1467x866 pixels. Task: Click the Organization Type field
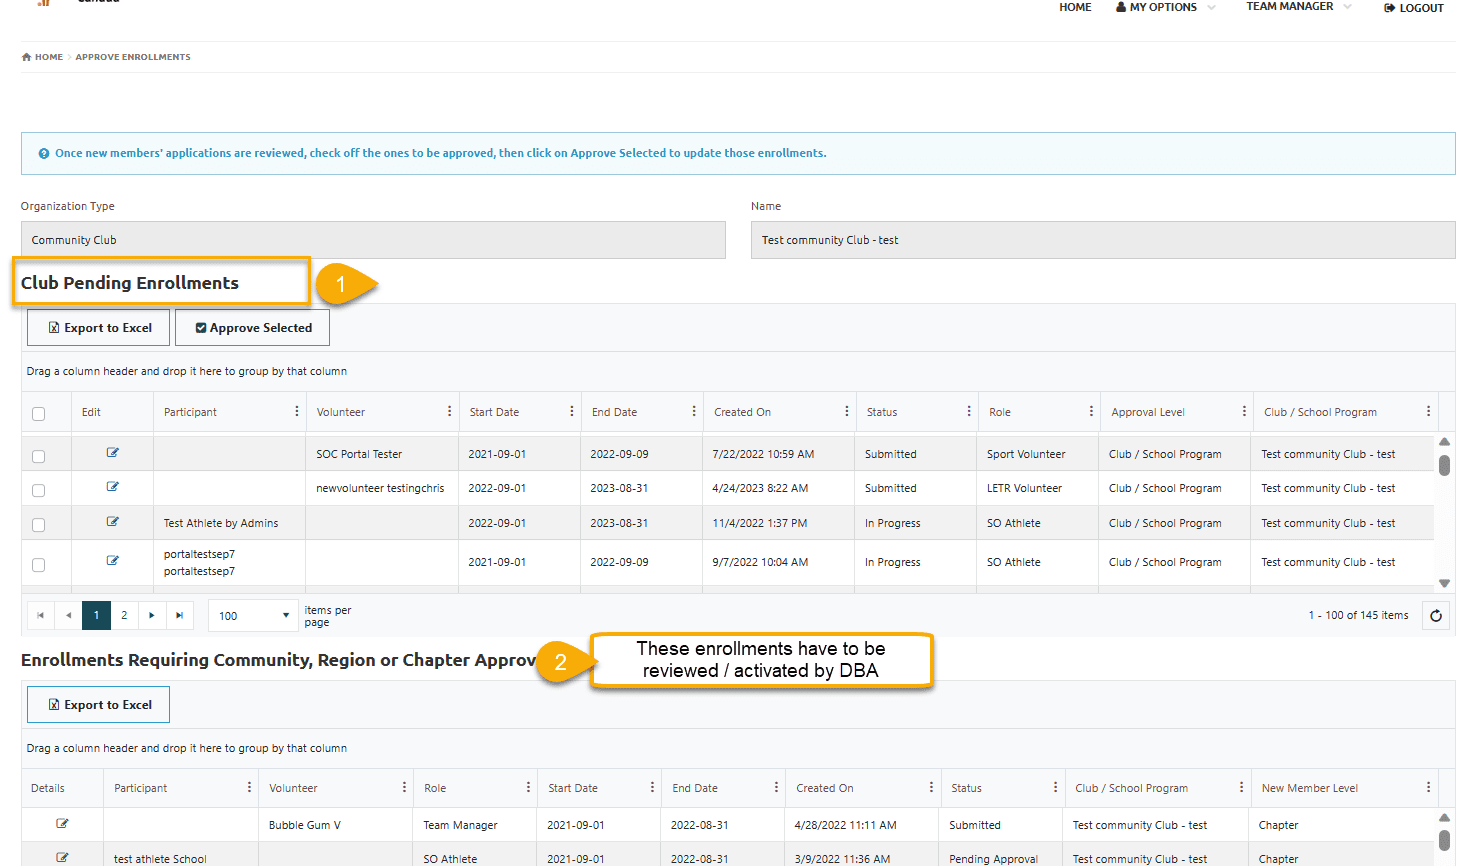[x=373, y=240]
